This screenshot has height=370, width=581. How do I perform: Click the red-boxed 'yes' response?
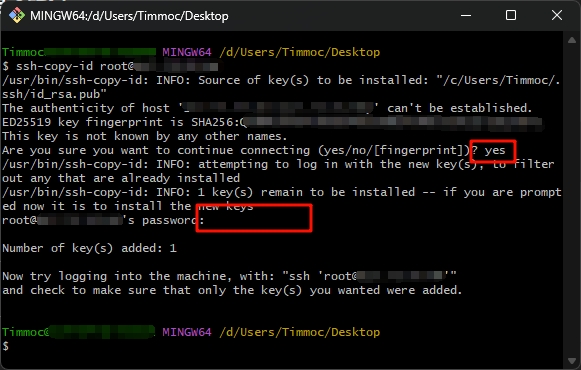click(493, 151)
